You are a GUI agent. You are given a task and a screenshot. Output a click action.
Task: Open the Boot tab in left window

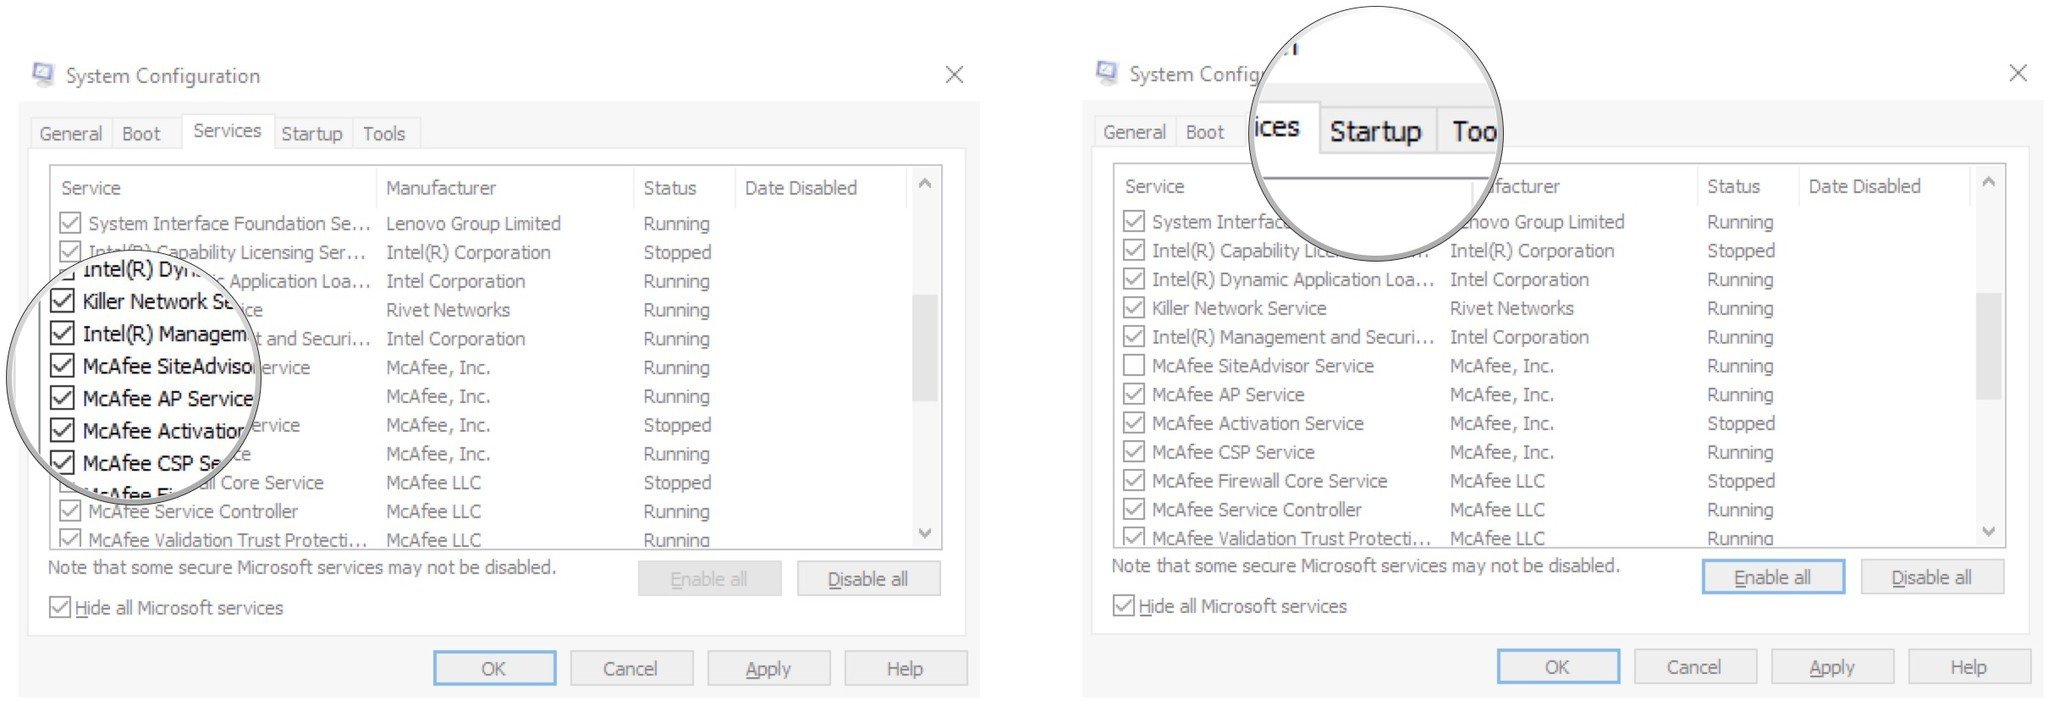click(141, 133)
